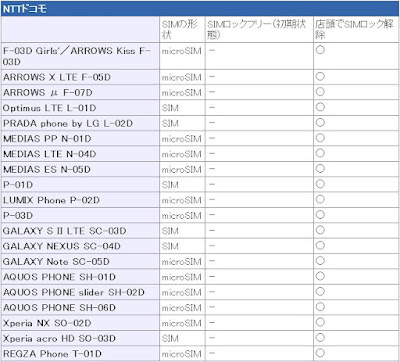This screenshot has height=362, width=400.
Task: Select PRADA phone by LG L-02D name
Action: 68,123
